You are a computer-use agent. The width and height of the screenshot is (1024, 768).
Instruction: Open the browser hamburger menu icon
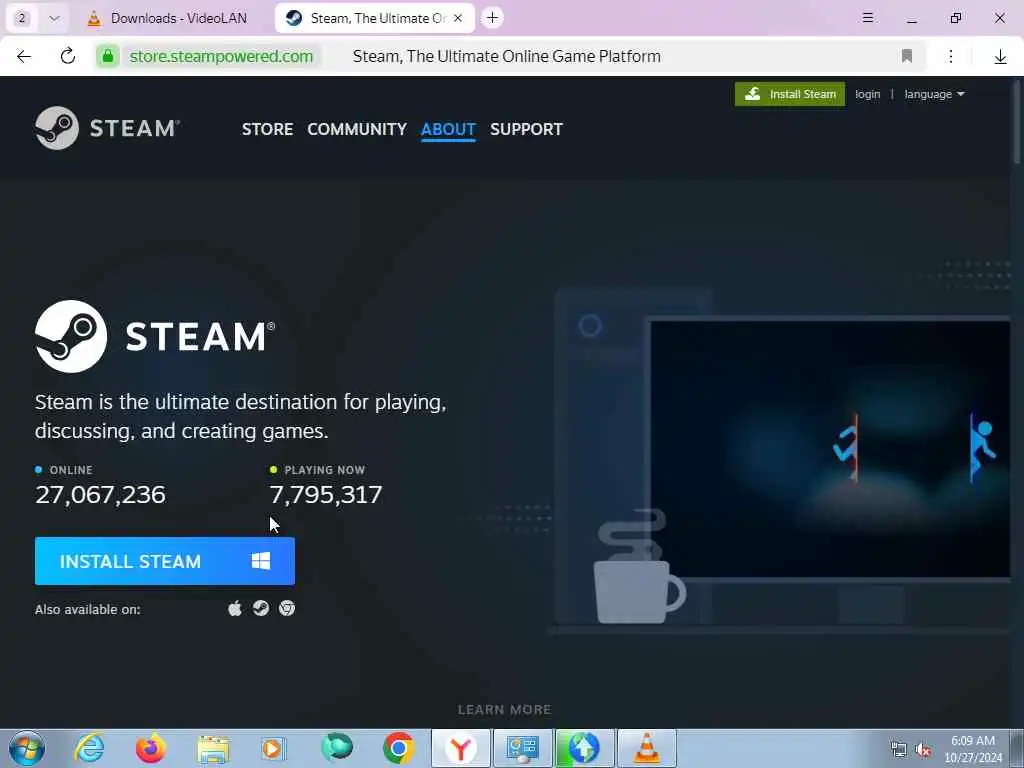click(868, 18)
